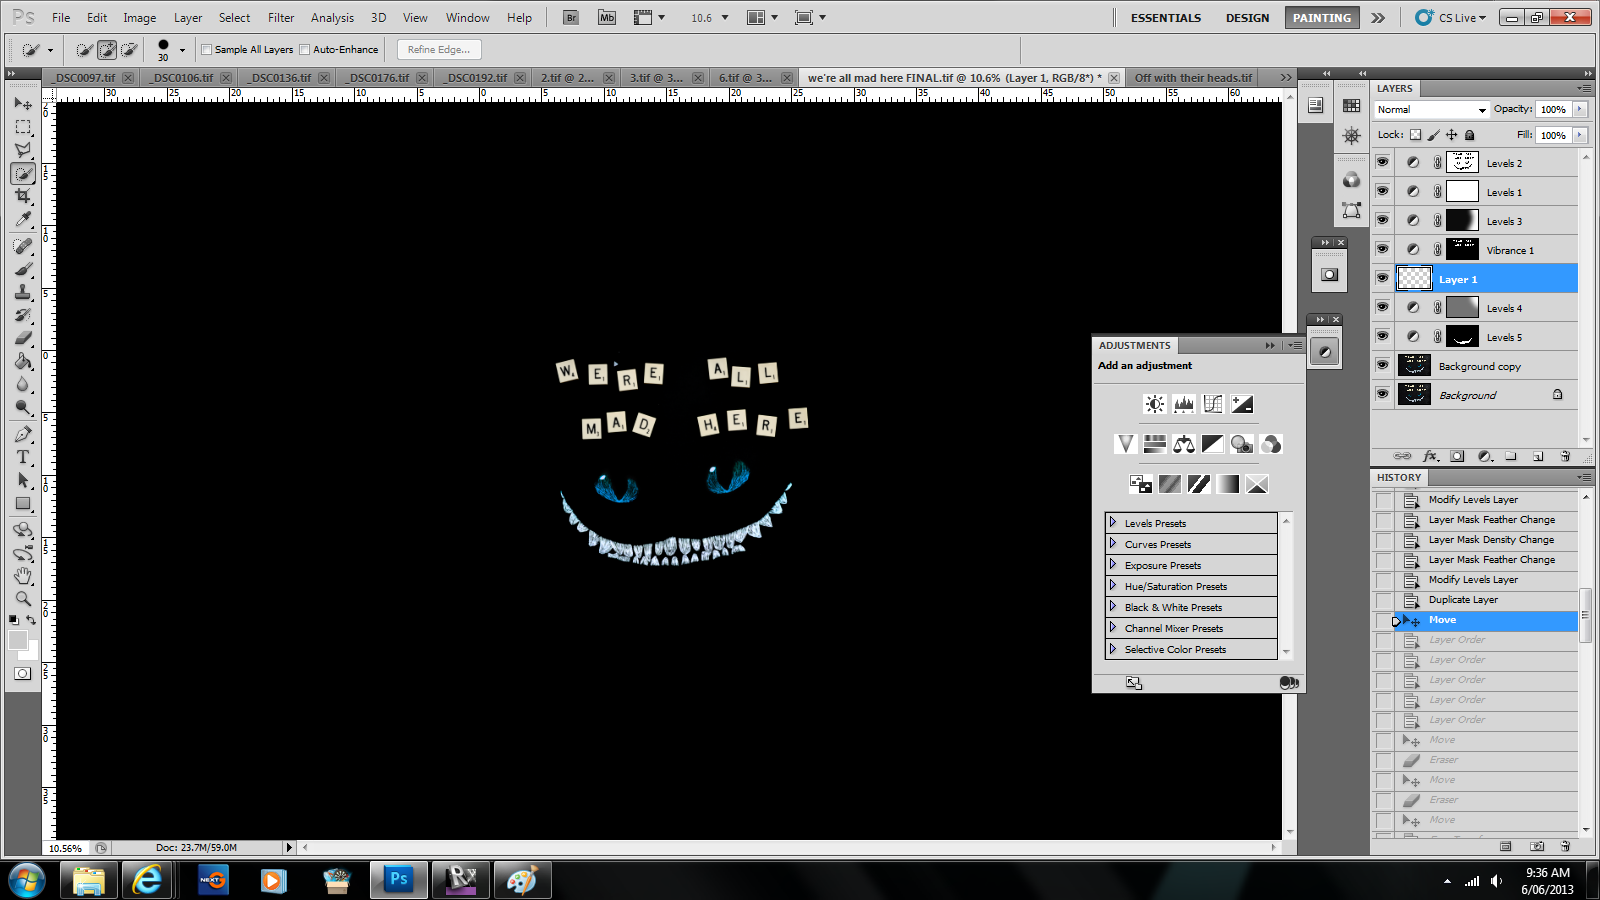The image size is (1600, 900).
Task: Select the Levels 5 layer mask thumbnail
Action: [1462, 336]
